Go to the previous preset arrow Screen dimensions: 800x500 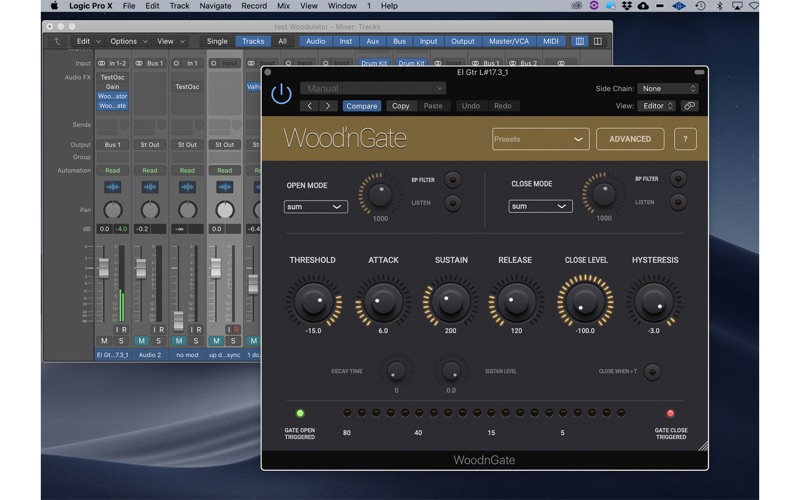pyautogui.click(x=310, y=106)
